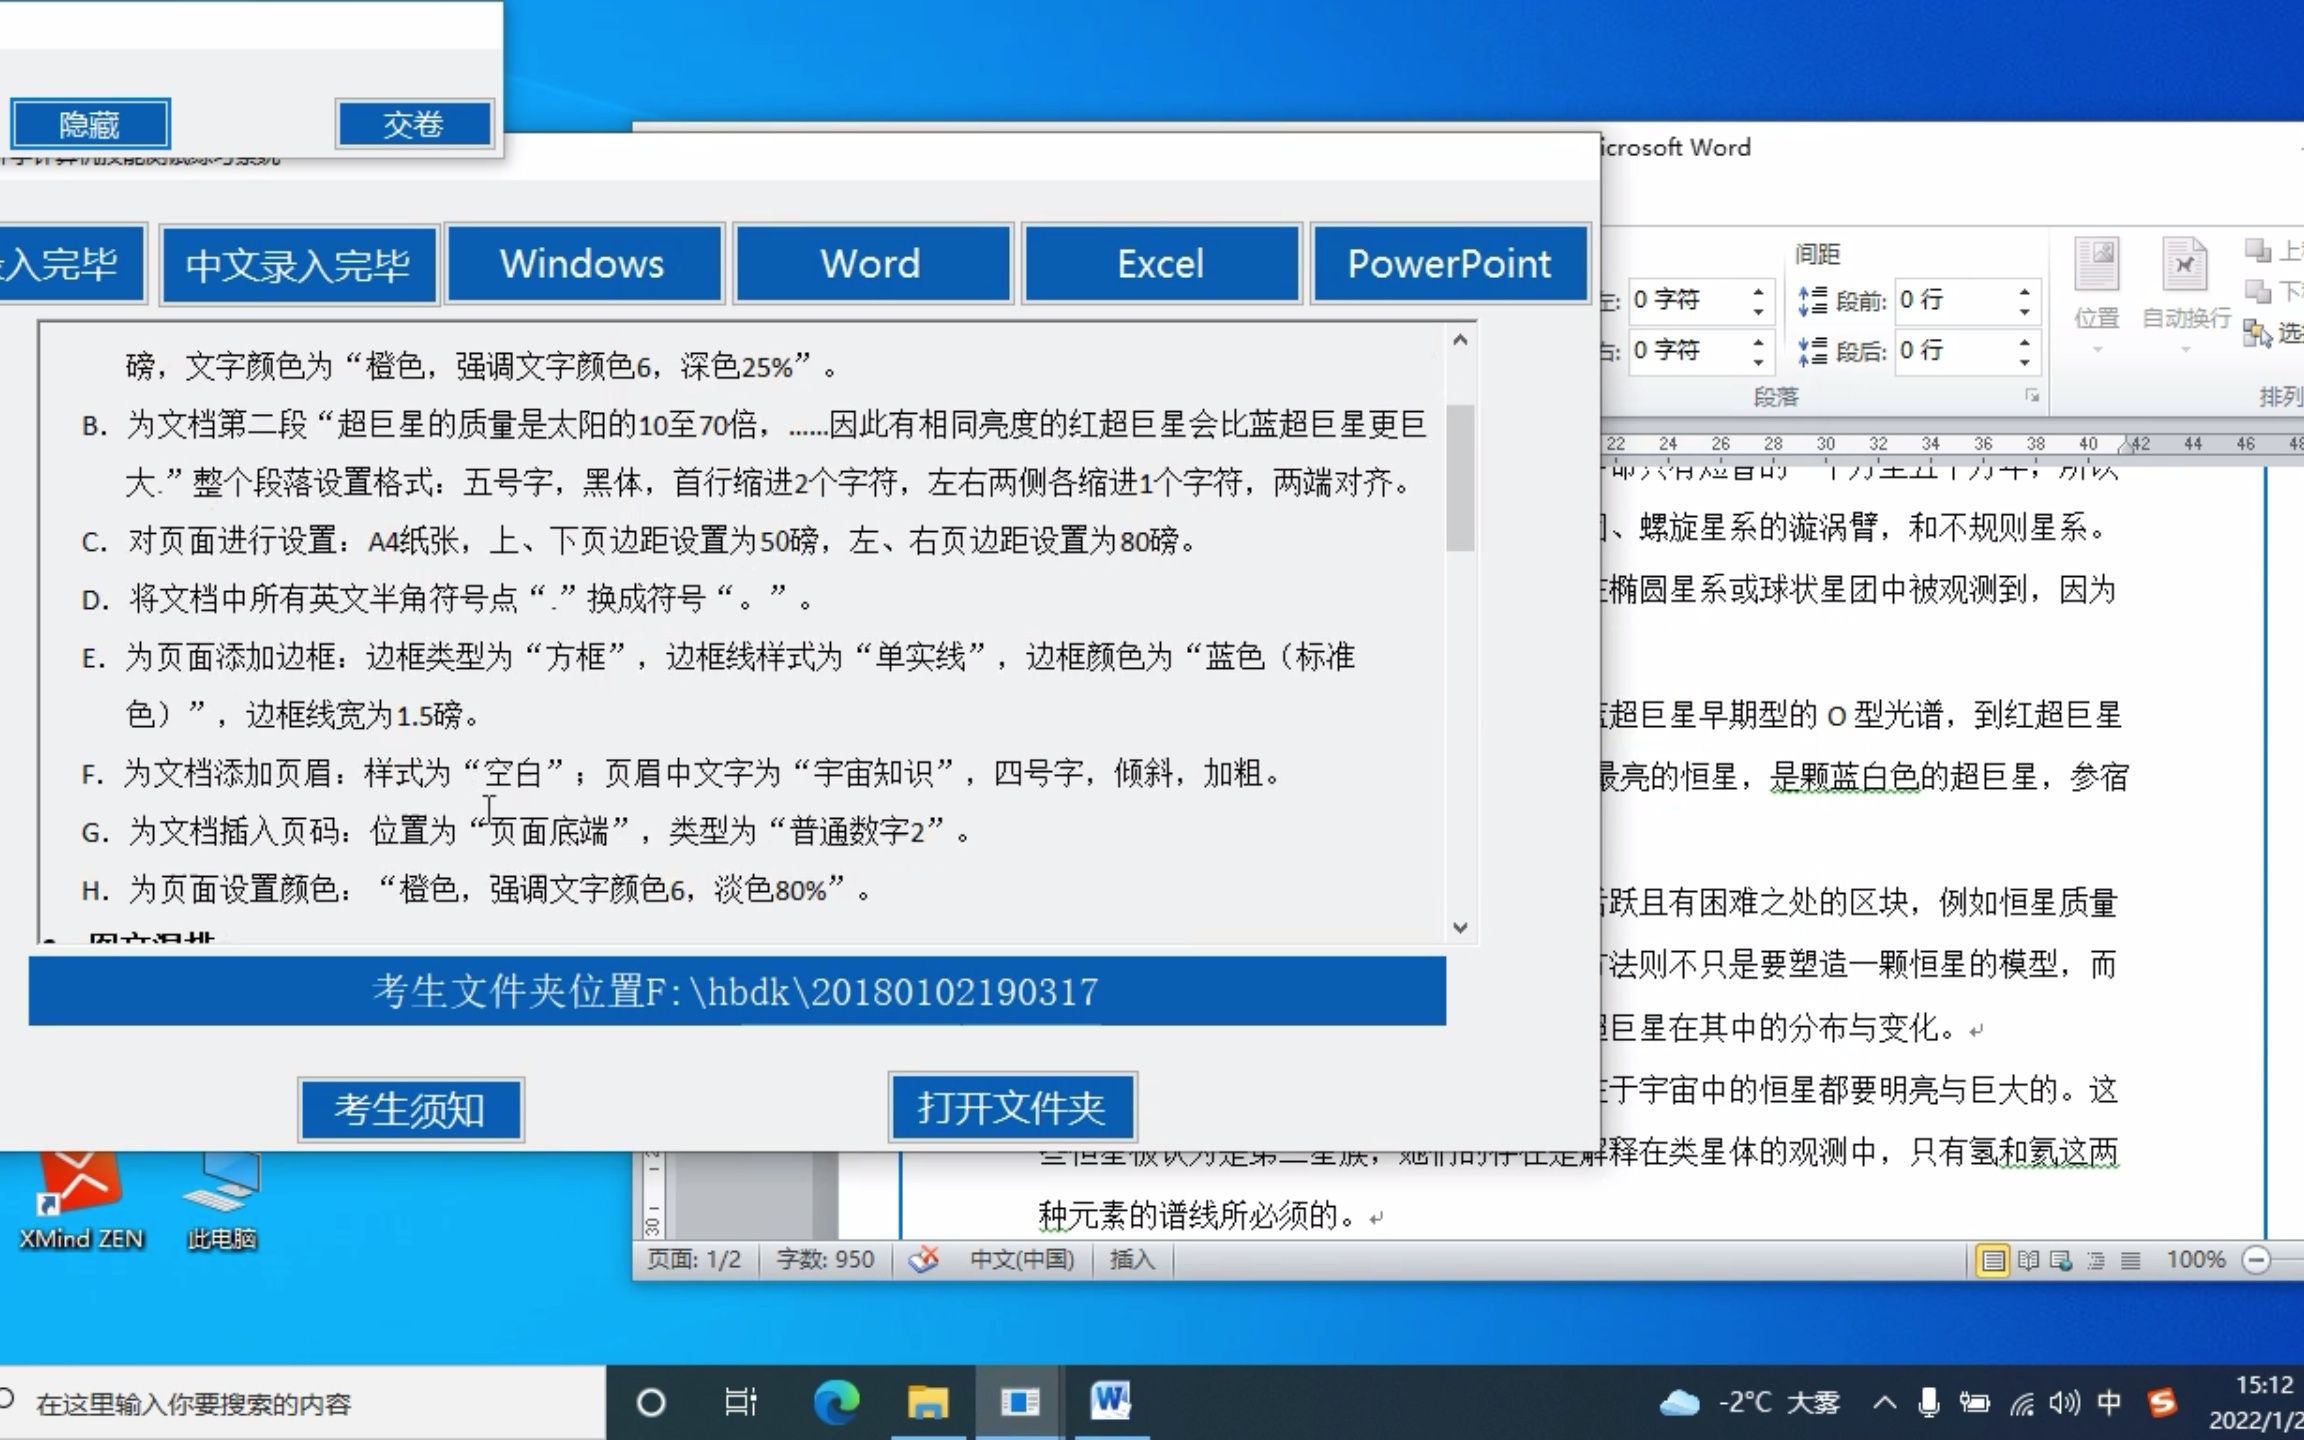Click the 交卷 submit button
Viewport: 2304px width, 1440px height.
point(414,124)
